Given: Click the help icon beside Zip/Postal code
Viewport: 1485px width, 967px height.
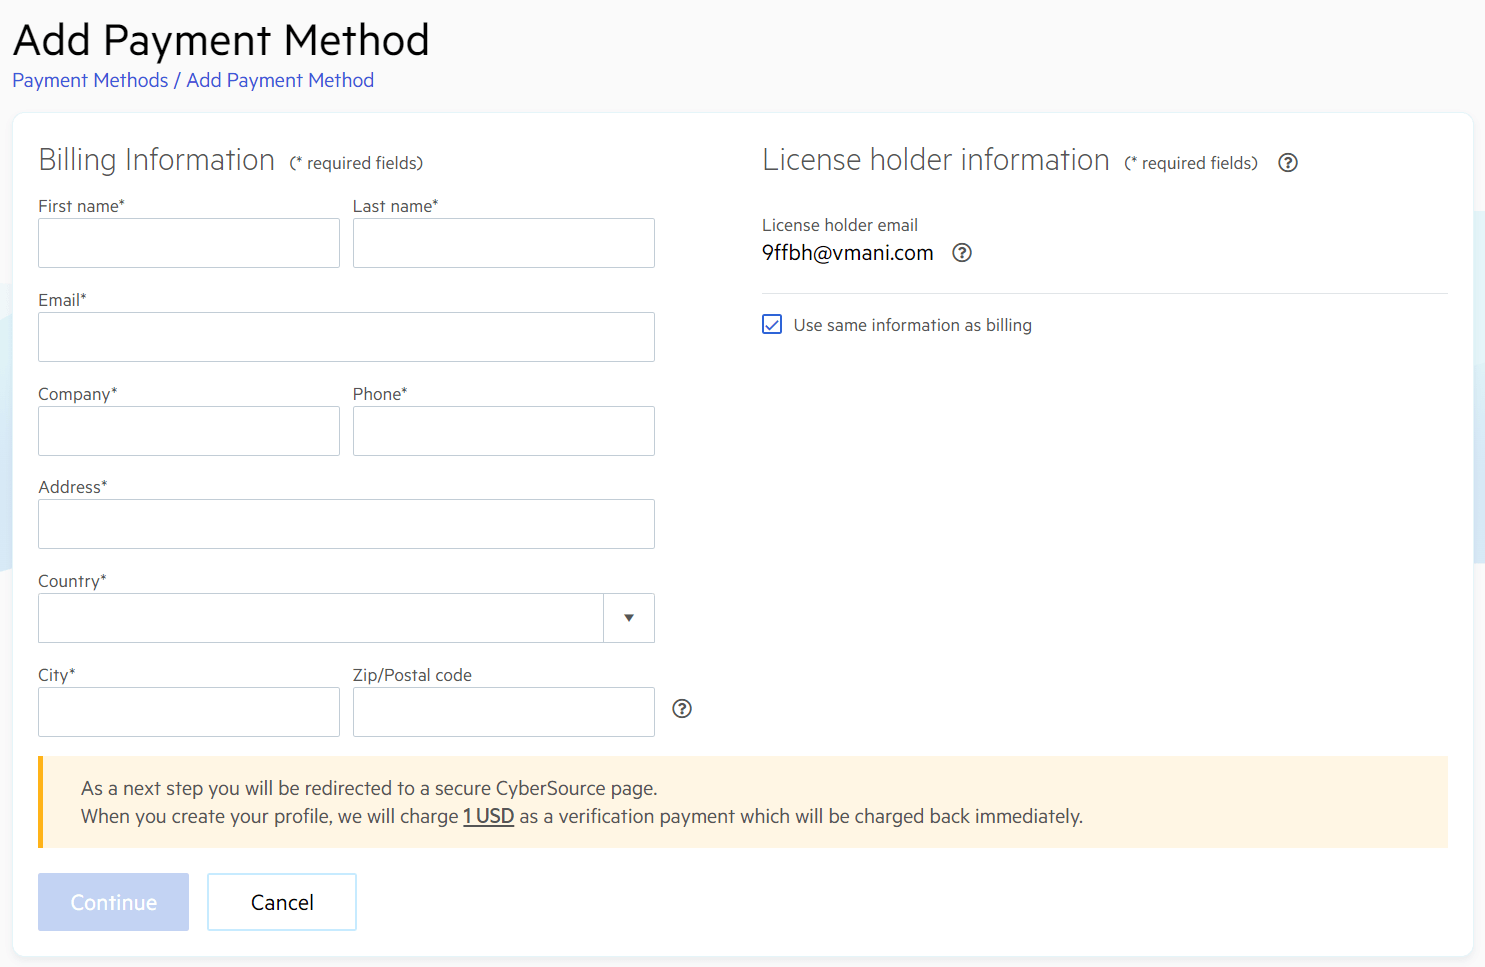Looking at the screenshot, I should (x=681, y=708).
